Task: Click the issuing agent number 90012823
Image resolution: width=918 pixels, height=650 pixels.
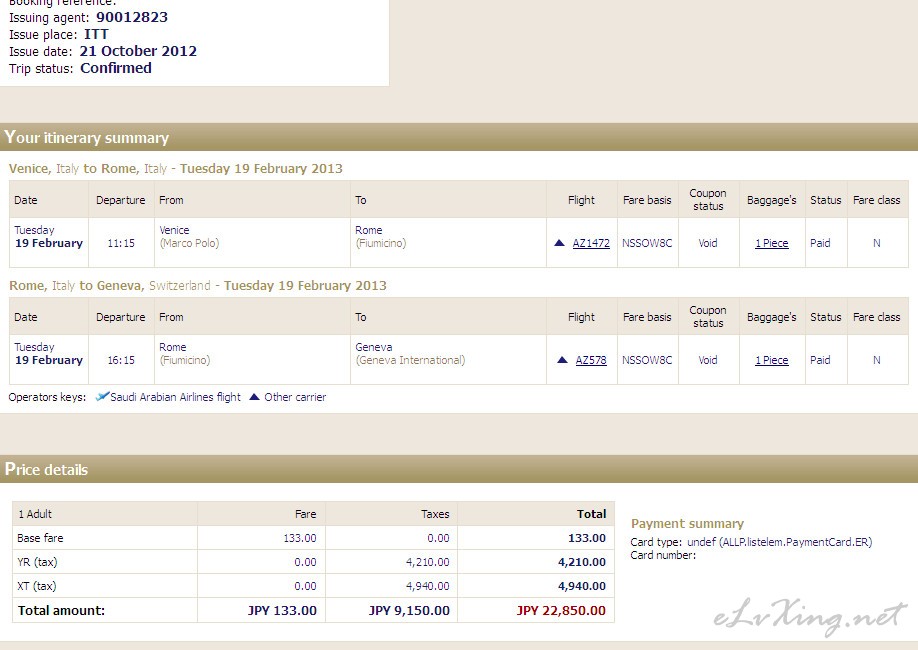Action: tap(132, 17)
